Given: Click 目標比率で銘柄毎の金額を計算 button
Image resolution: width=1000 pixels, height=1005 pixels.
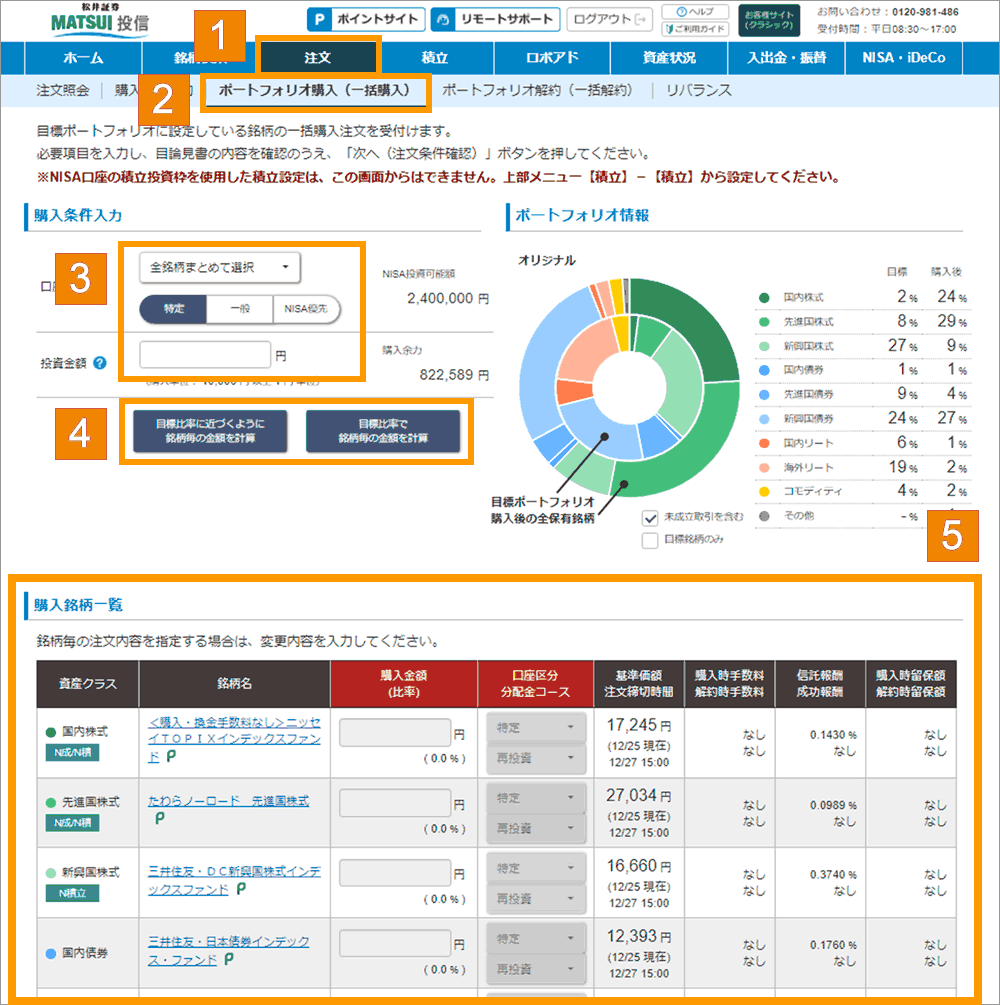Looking at the screenshot, I should [x=383, y=431].
